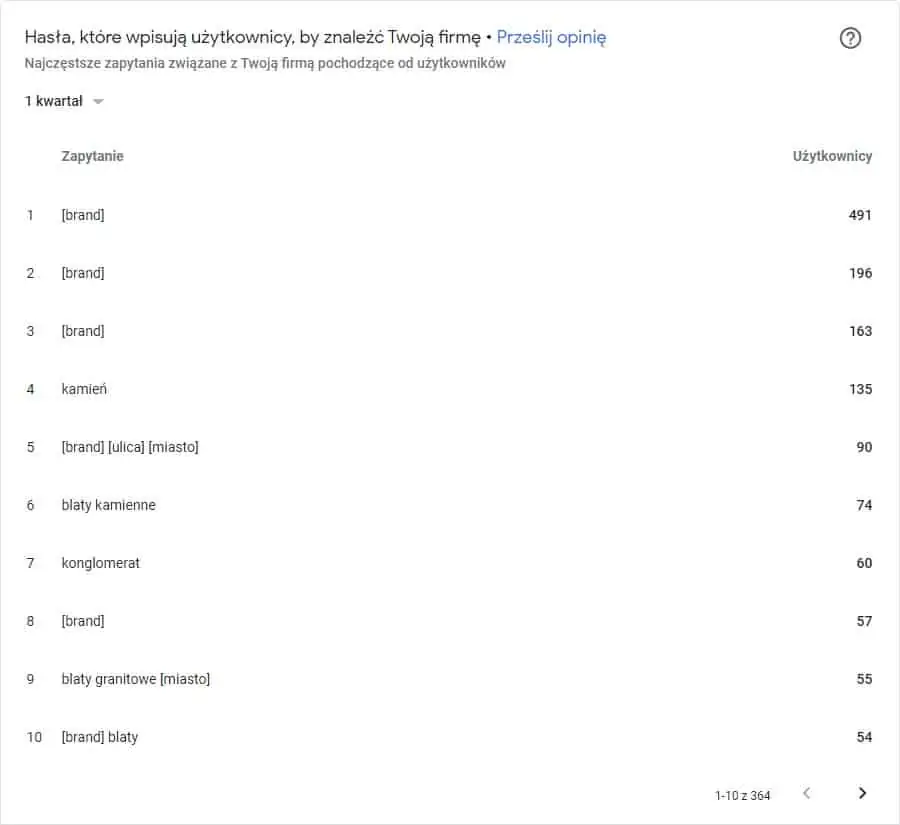Open the Prześlij opinię link
Viewport: 900px width, 825px height.
click(551, 37)
